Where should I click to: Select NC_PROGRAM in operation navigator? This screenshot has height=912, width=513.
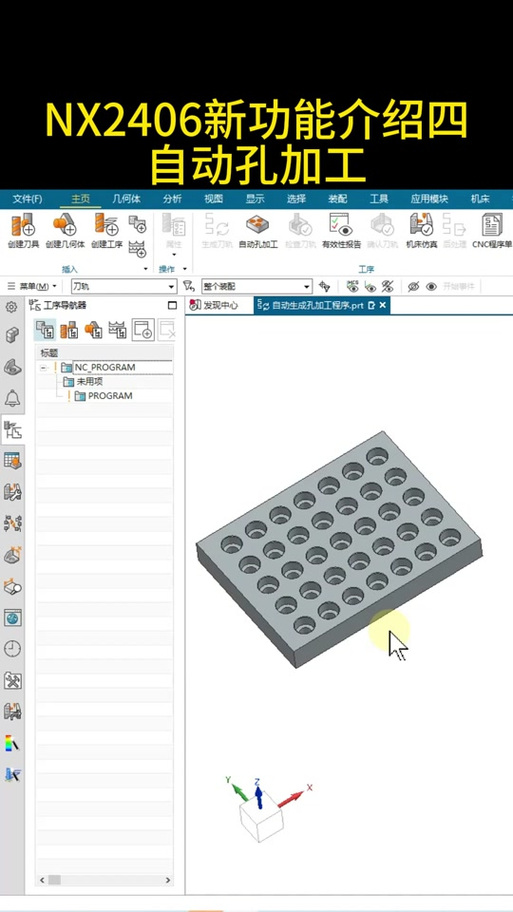105,367
